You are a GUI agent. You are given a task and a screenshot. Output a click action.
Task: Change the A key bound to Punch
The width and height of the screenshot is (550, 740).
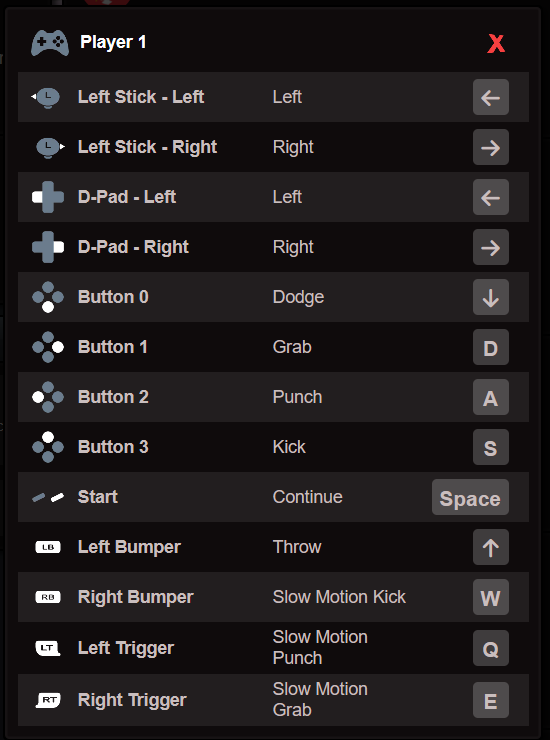pyautogui.click(x=491, y=397)
